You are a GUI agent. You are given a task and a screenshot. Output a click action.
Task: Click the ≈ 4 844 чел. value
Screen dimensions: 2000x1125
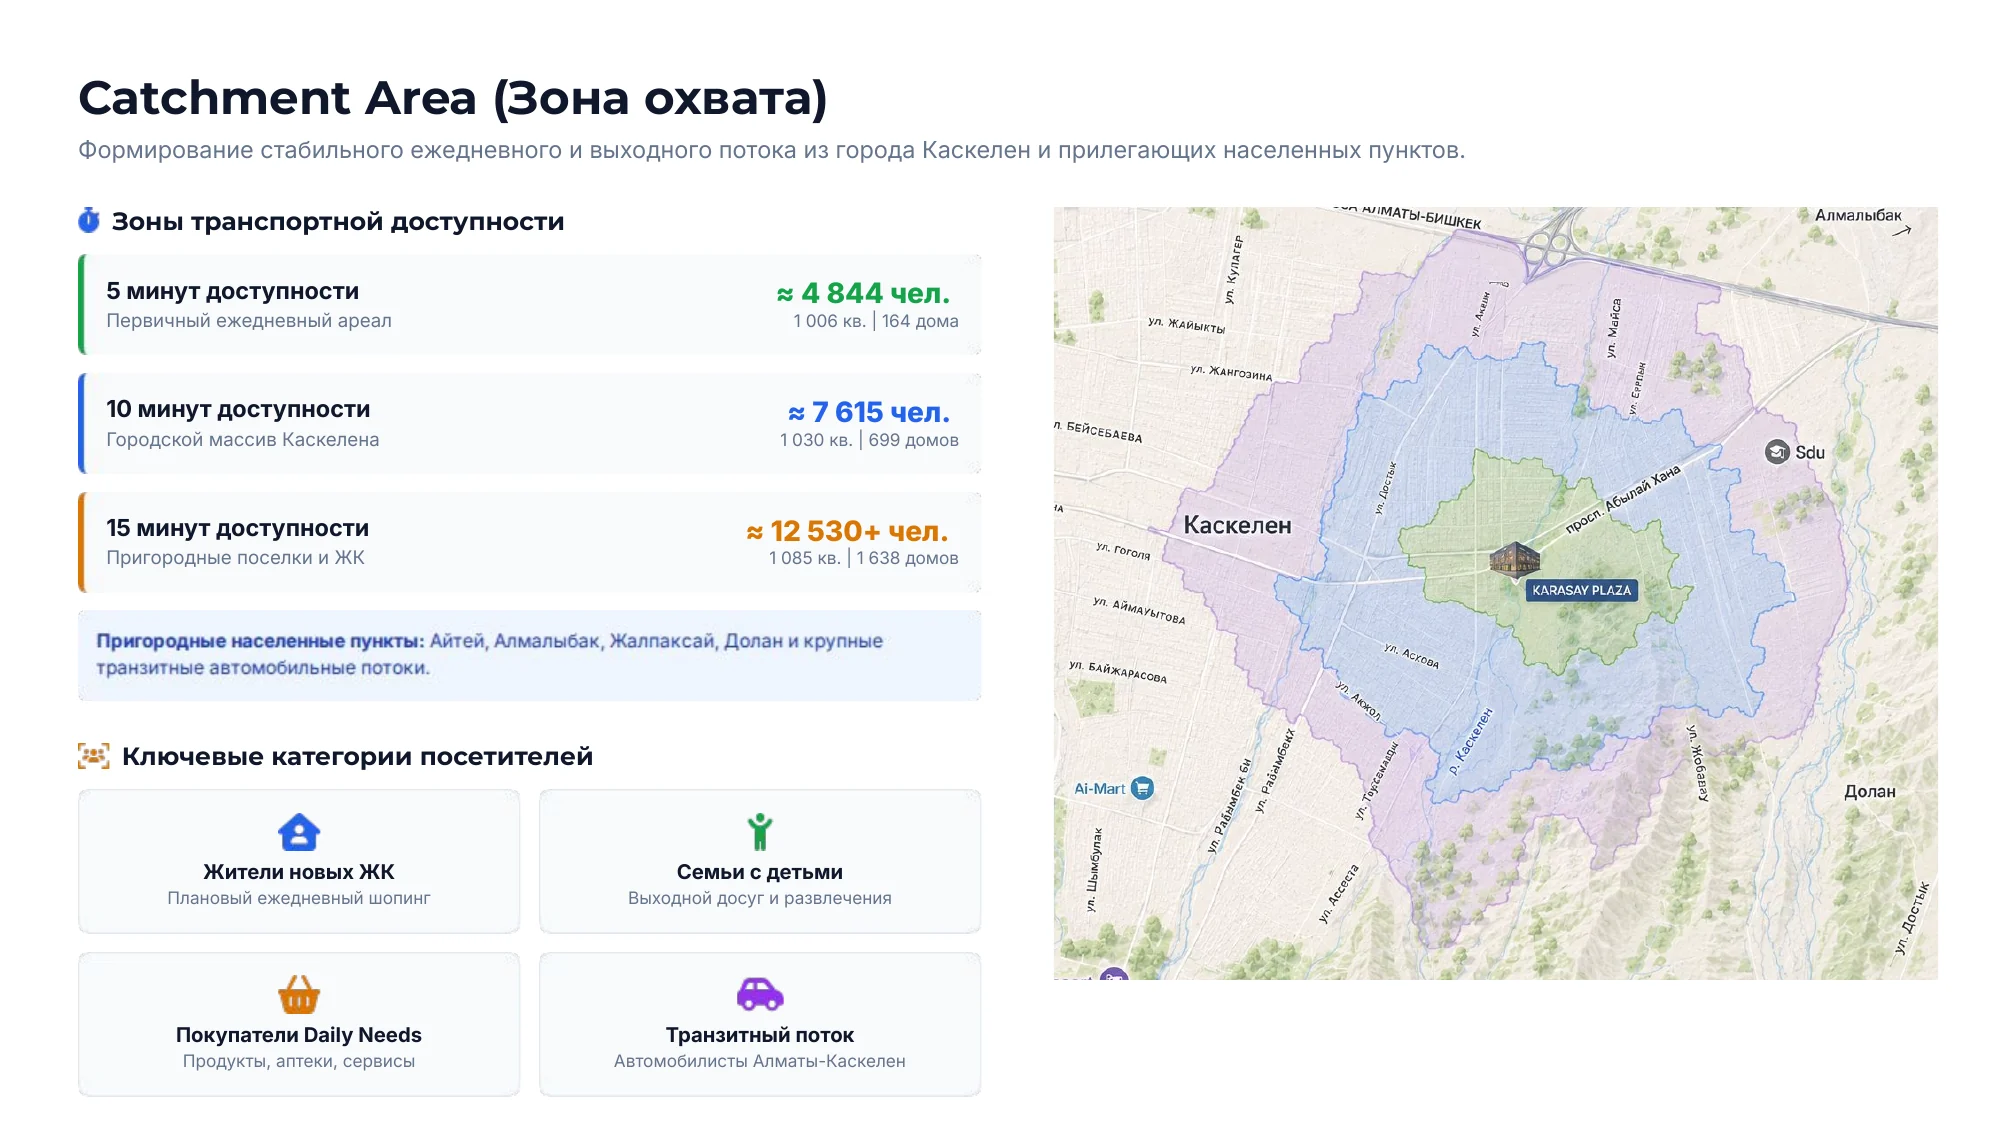(x=864, y=293)
